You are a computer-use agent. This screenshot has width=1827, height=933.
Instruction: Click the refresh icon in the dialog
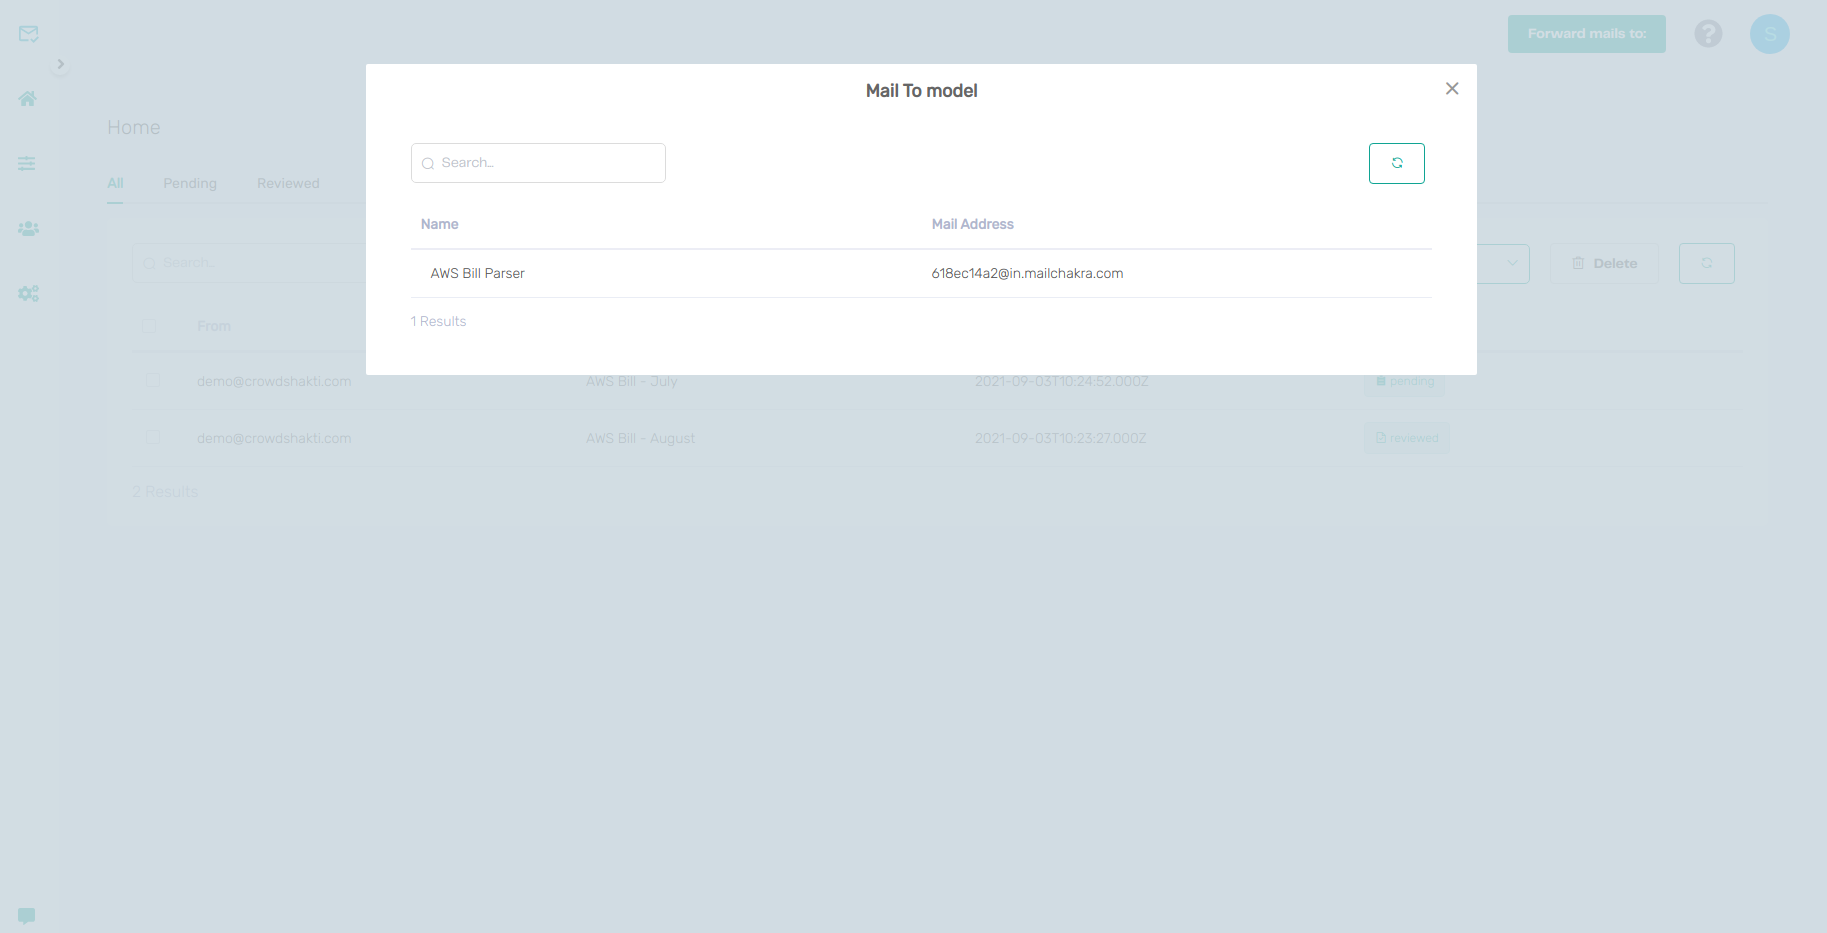click(1397, 163)
